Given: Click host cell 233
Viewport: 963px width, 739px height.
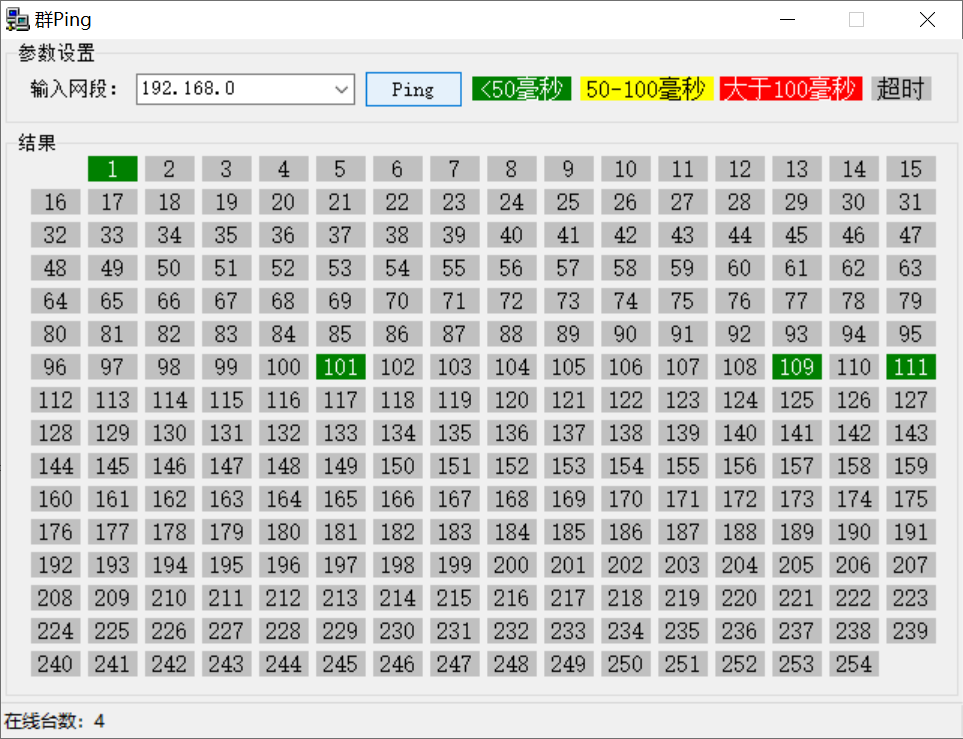Looking at the screenshot, I should pyautogui.click(x=569, y=631).
